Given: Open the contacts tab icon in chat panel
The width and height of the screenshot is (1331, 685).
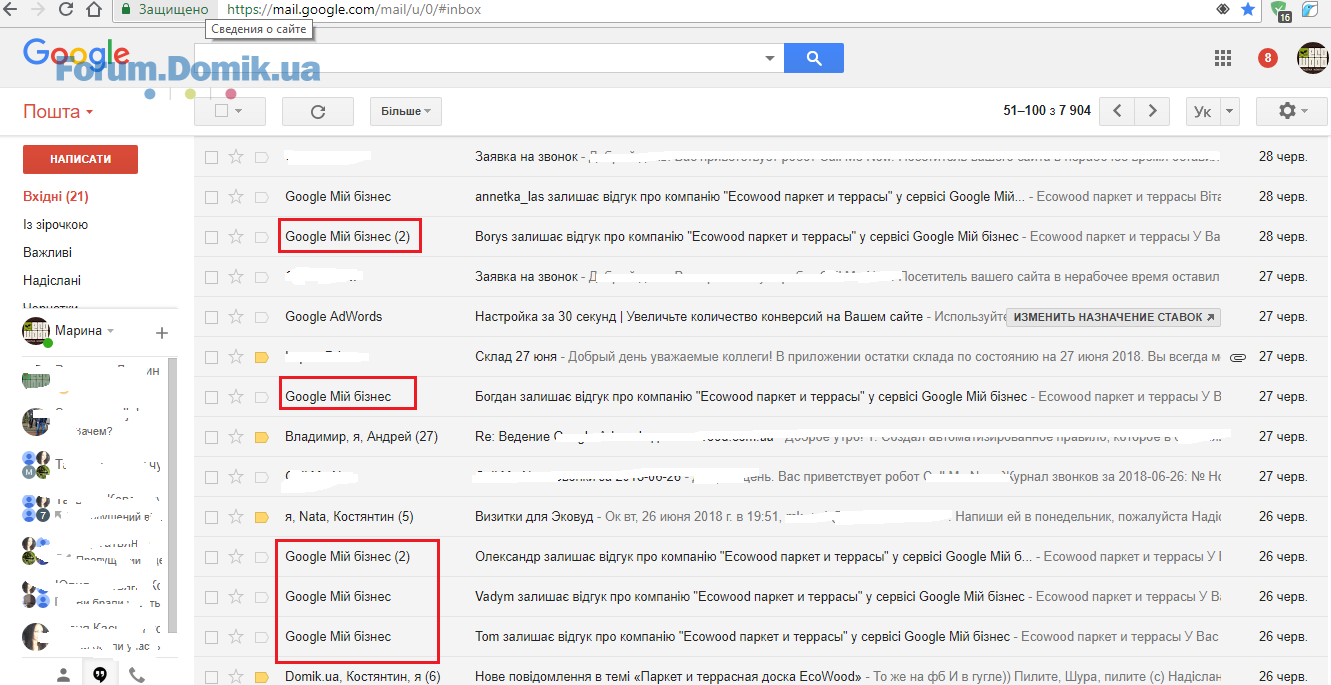Looking at the screenshot, I should coord(63,675).
